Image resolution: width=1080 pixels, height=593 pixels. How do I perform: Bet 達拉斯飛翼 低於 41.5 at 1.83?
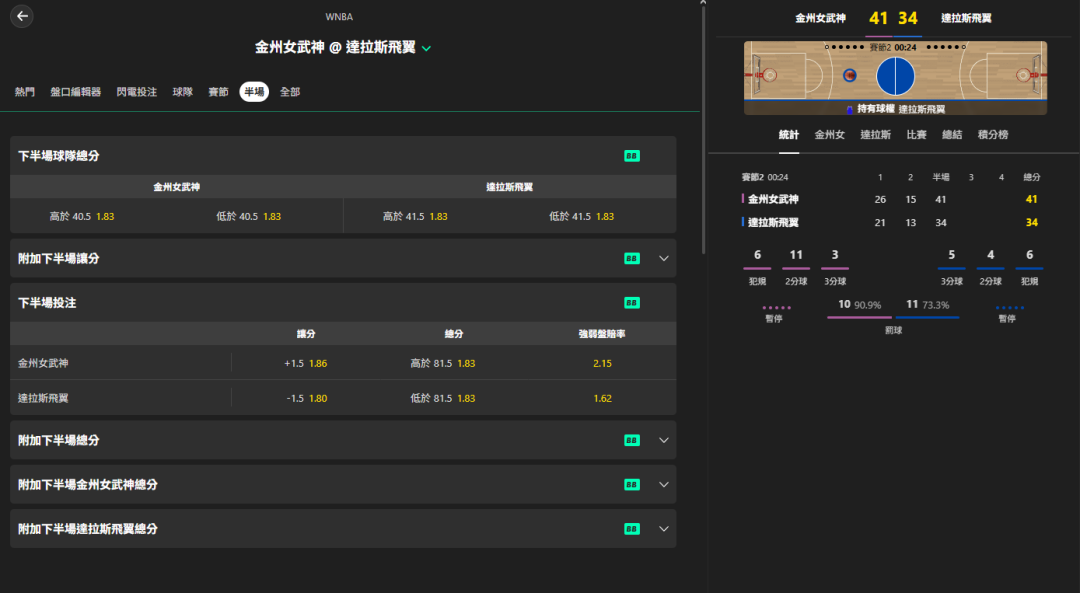click(582, 216)
